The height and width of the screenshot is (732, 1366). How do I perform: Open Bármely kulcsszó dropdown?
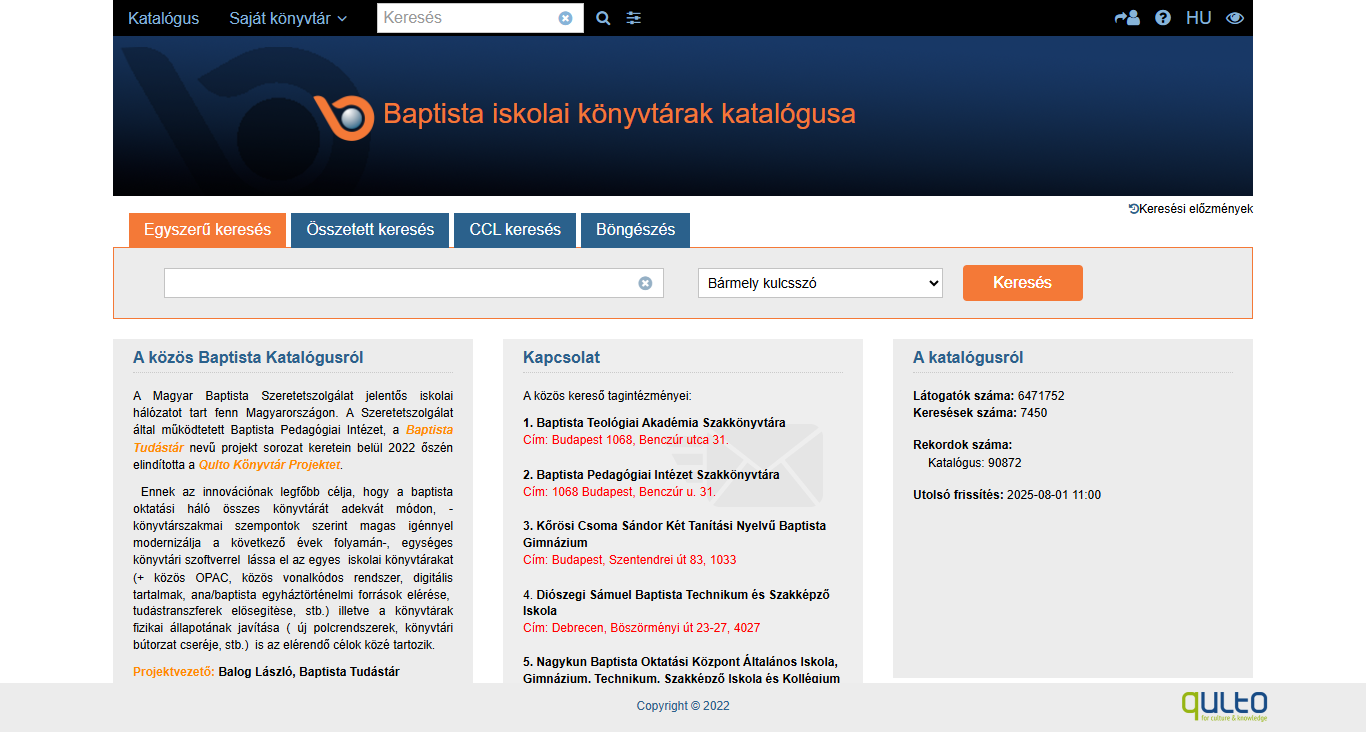(x=820, y=283)
